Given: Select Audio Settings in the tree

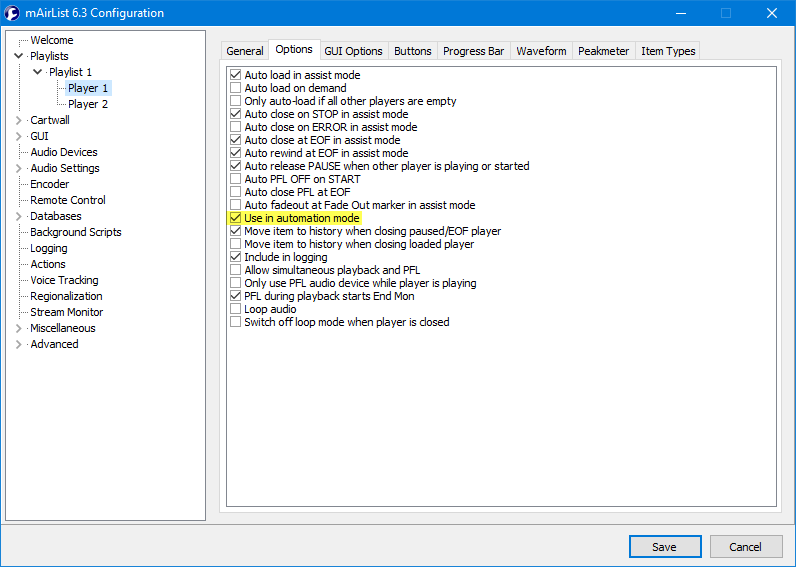Looking at the screenshot, I should [x=65, y=168].
